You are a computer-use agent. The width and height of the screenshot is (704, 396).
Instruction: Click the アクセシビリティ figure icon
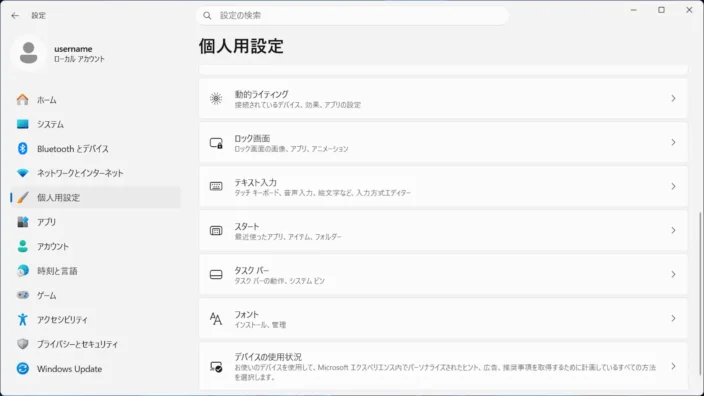pyautogui.click(x=22, y=320)
